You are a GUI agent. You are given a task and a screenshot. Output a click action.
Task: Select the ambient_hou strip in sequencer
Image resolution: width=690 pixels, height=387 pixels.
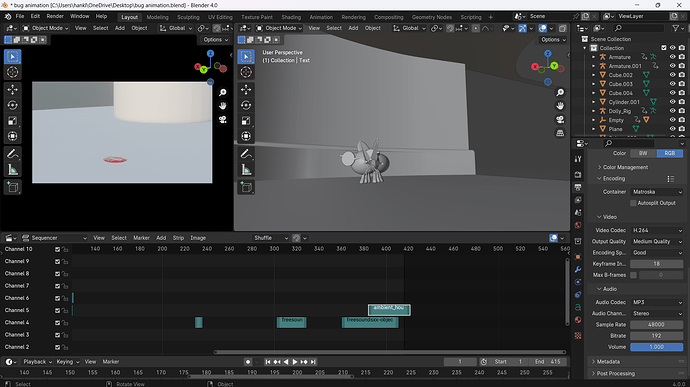[x=389, y=310]
